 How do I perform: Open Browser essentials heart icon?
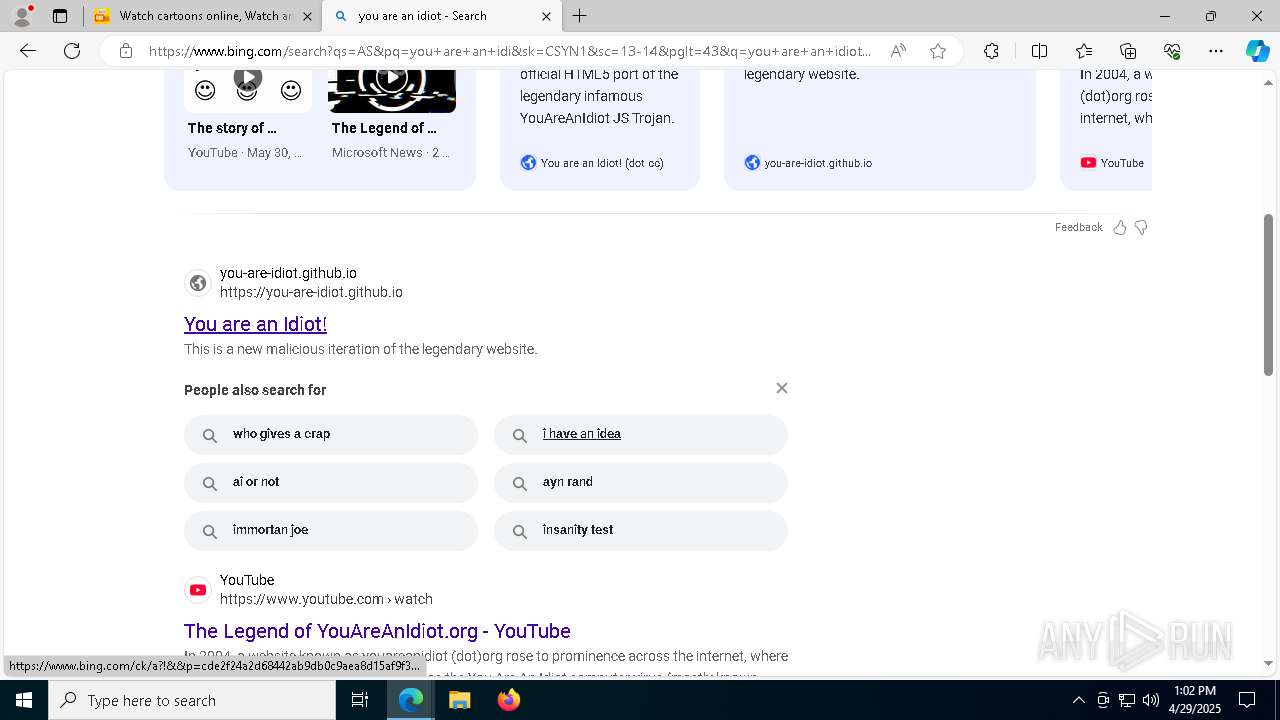click(x=1172, y=51)
